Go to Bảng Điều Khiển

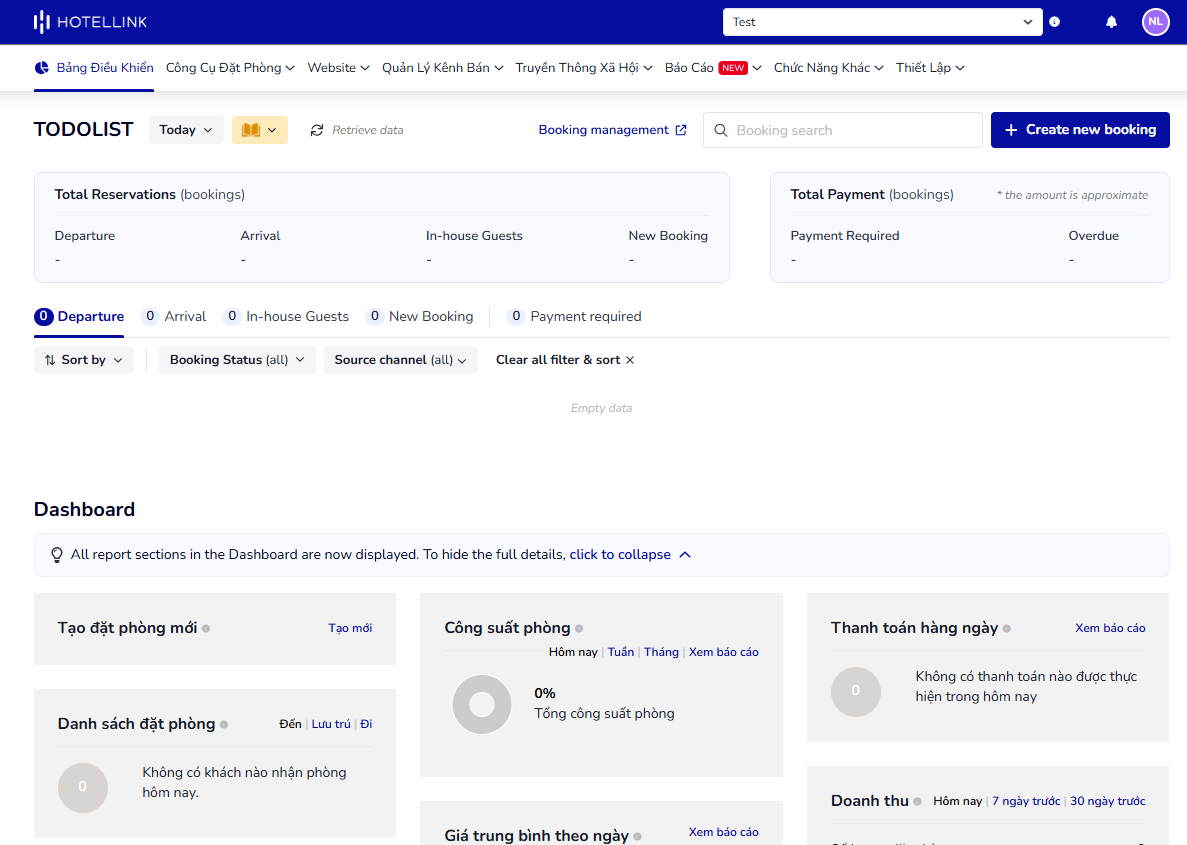(94, 67)
